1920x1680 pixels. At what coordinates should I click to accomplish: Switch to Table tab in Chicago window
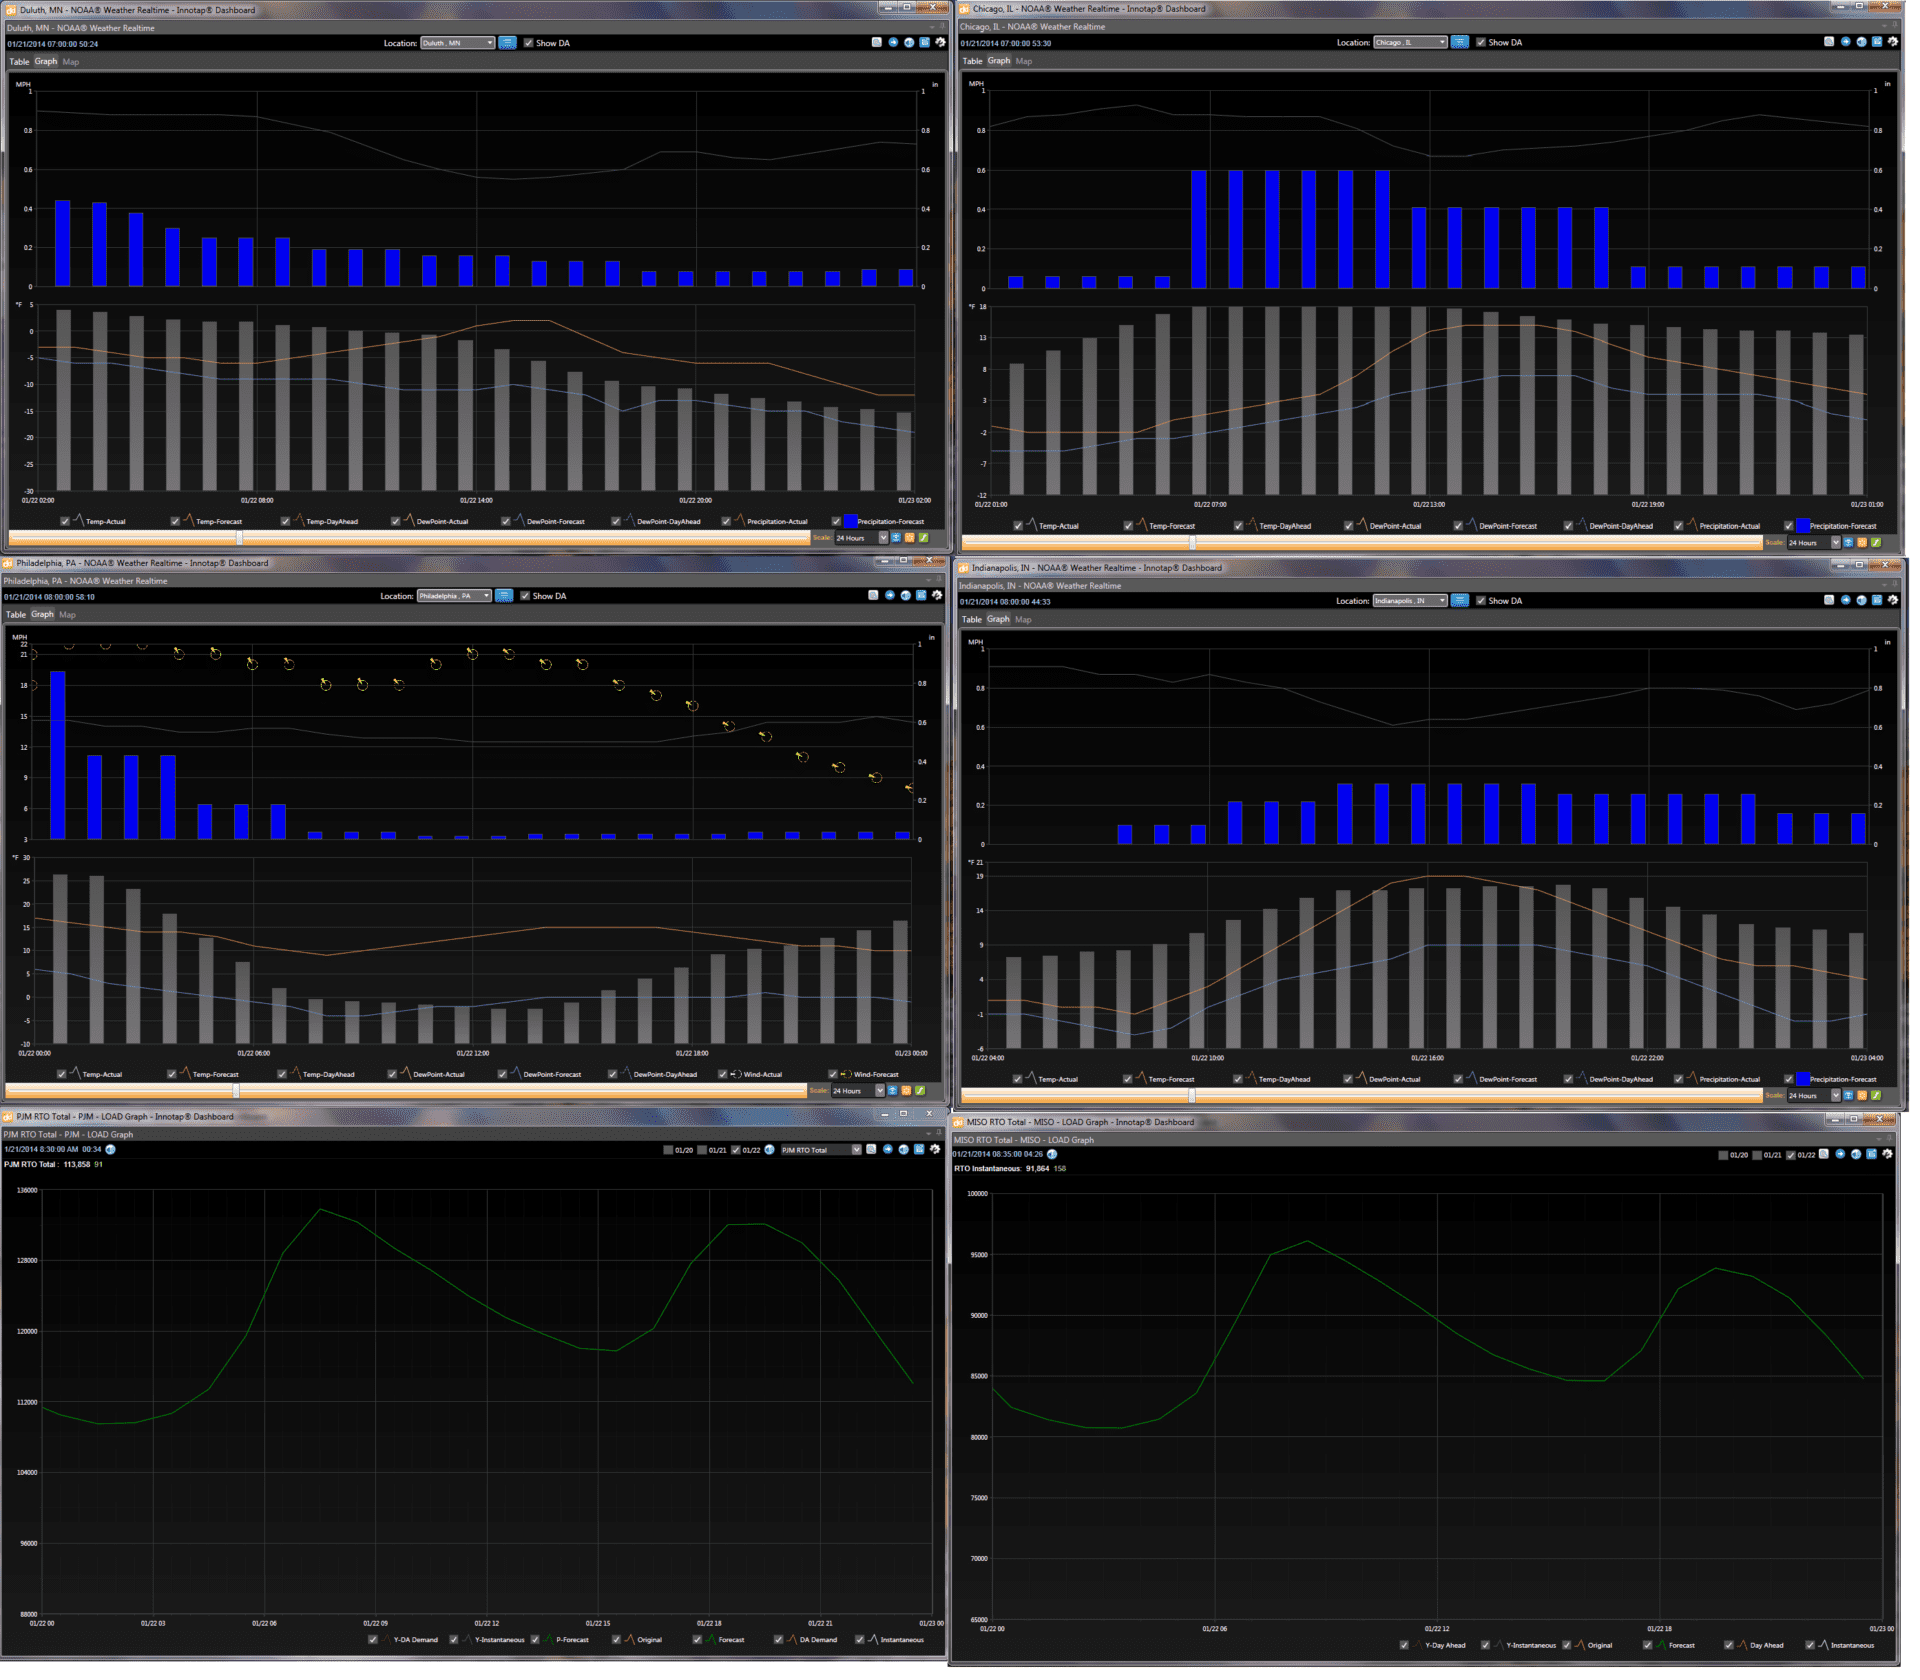point(972,61)
